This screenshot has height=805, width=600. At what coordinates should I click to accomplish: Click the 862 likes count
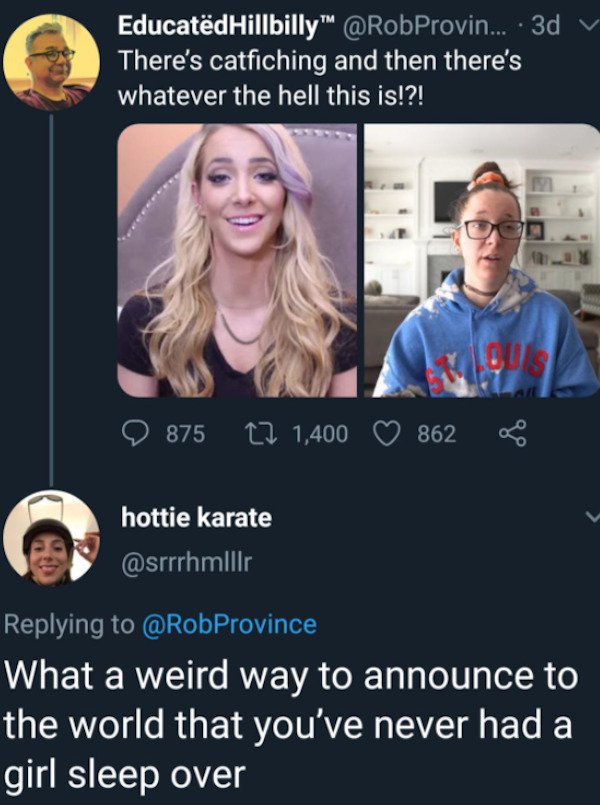coord(436,433)
